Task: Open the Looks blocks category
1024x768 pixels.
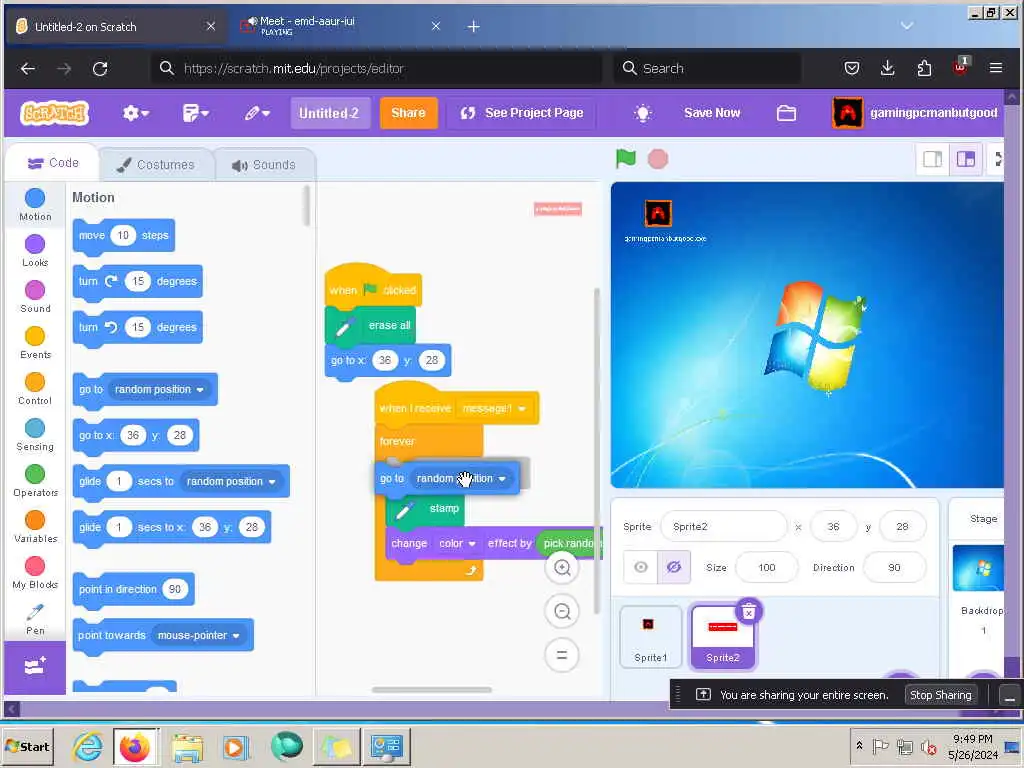Action: click(35, 251)
